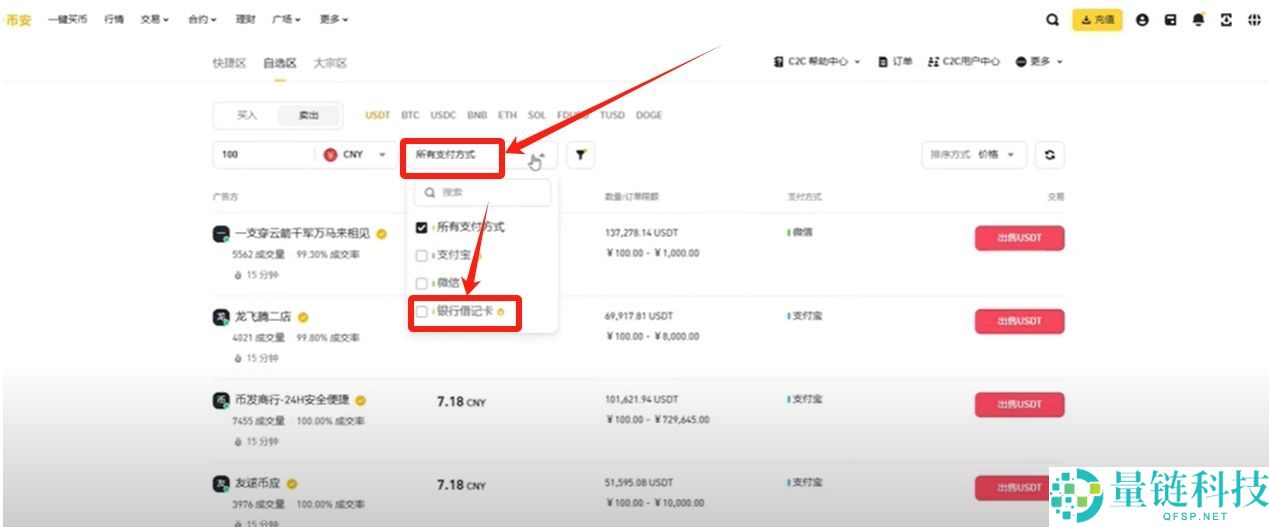Viewport: 1269px width, 527px height.
Task: Open 理财 in the top menu
Action: pos(245,19)
